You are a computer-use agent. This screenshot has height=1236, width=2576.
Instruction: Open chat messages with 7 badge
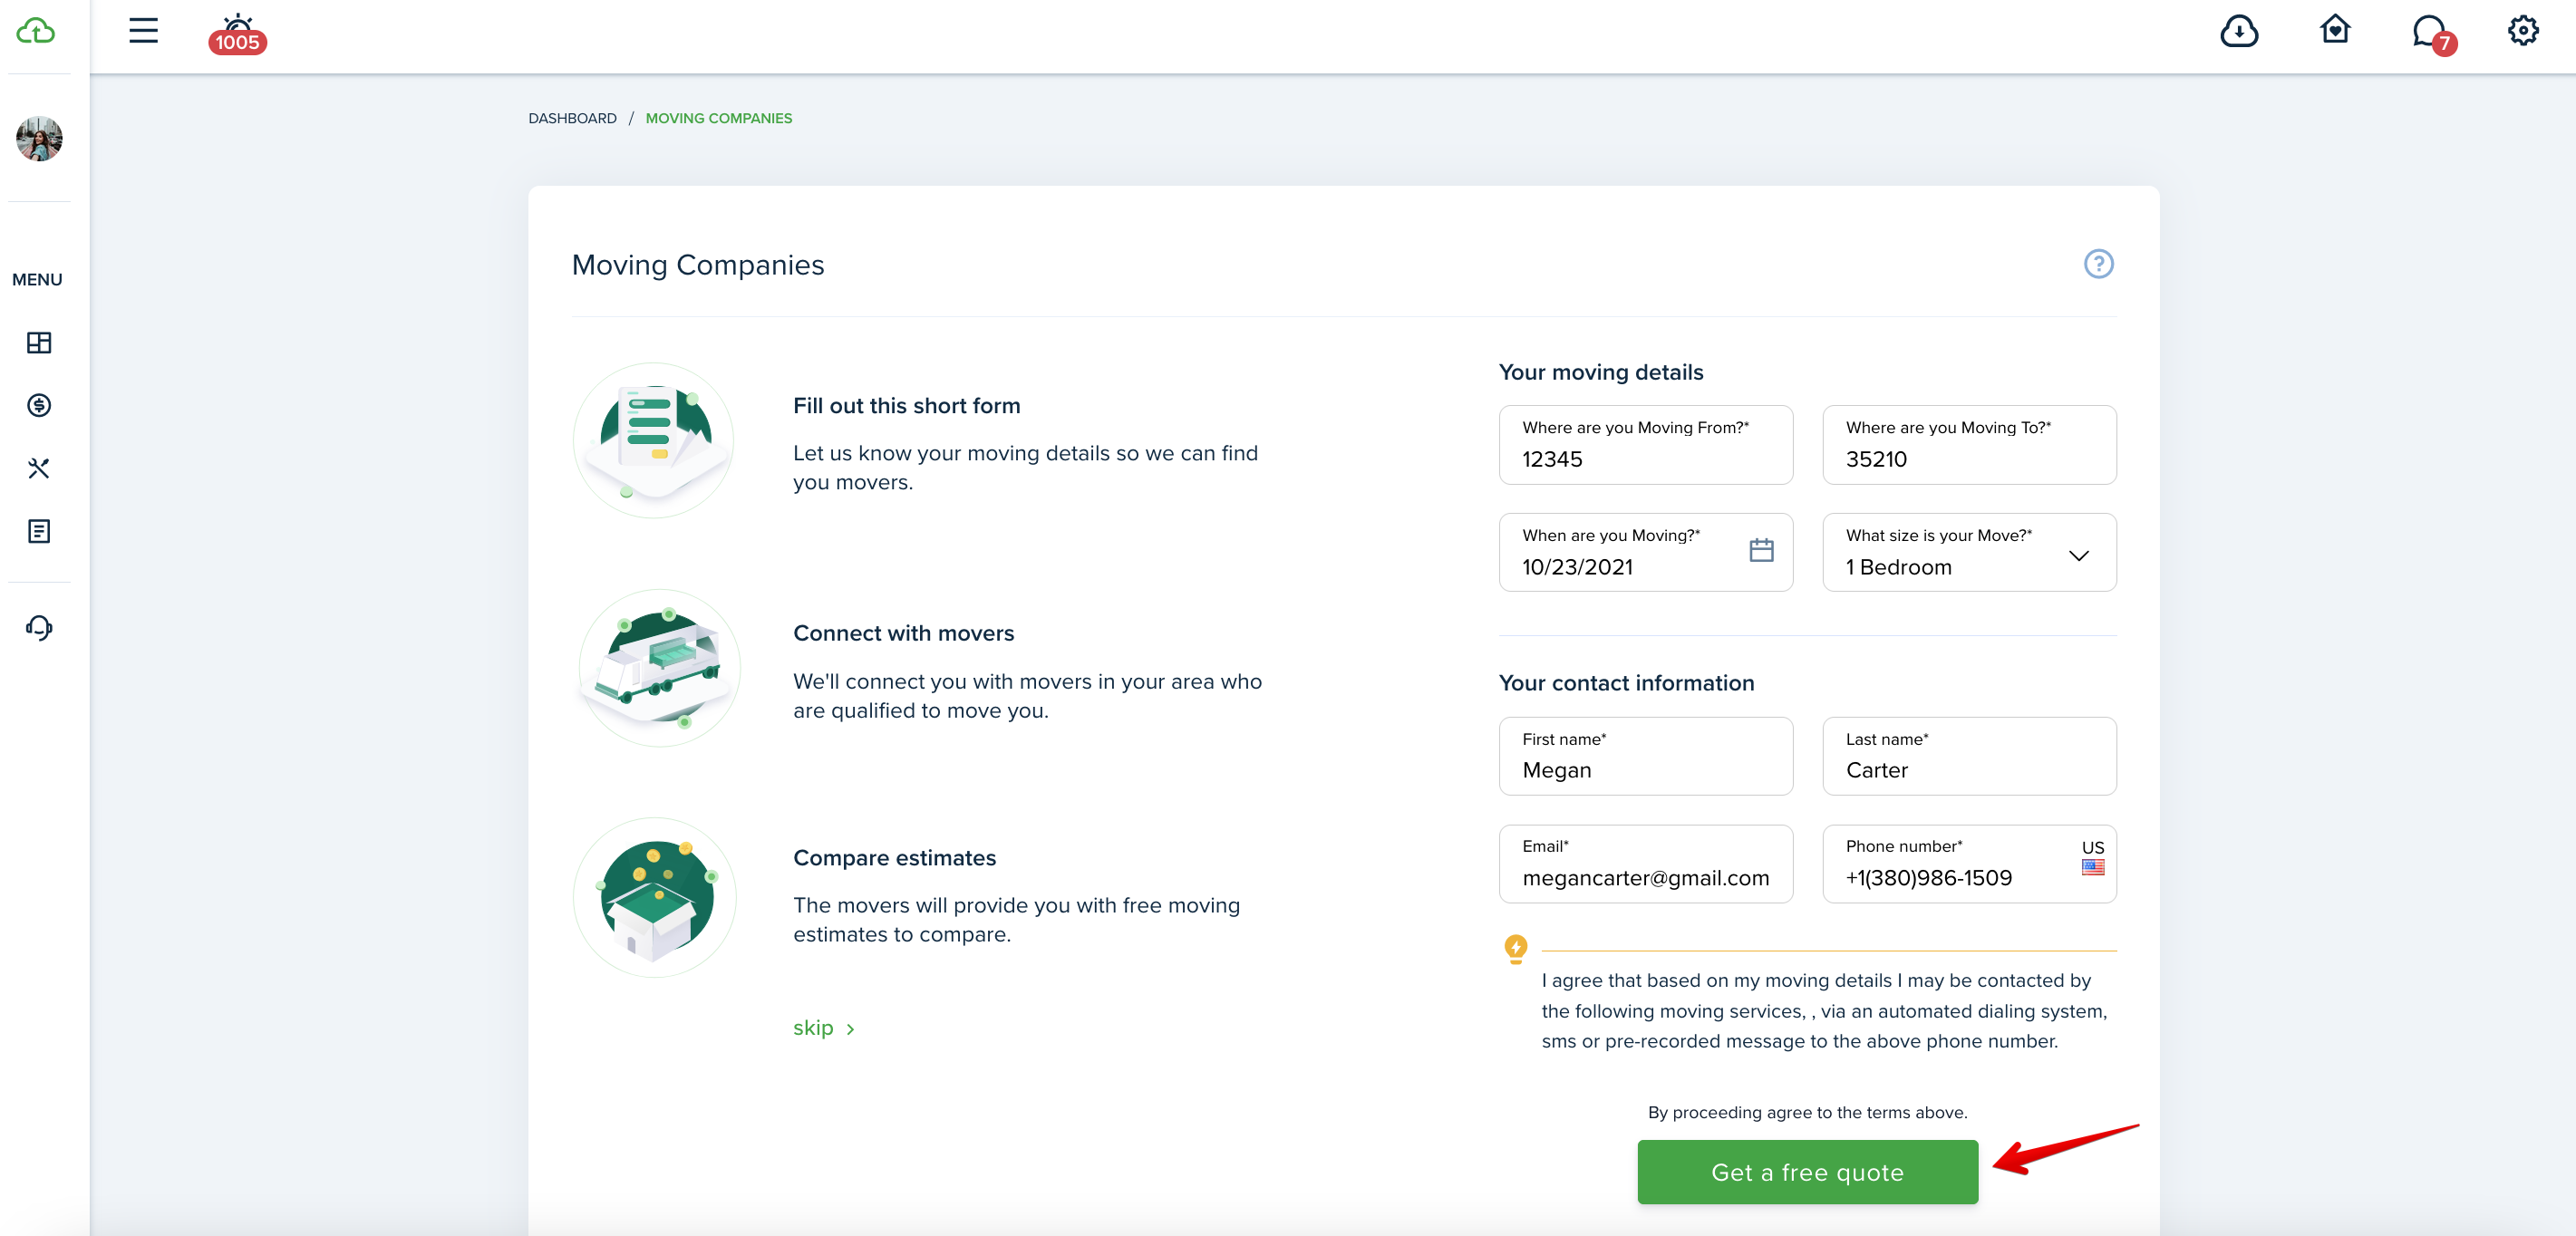click(x=2433, y=34)
